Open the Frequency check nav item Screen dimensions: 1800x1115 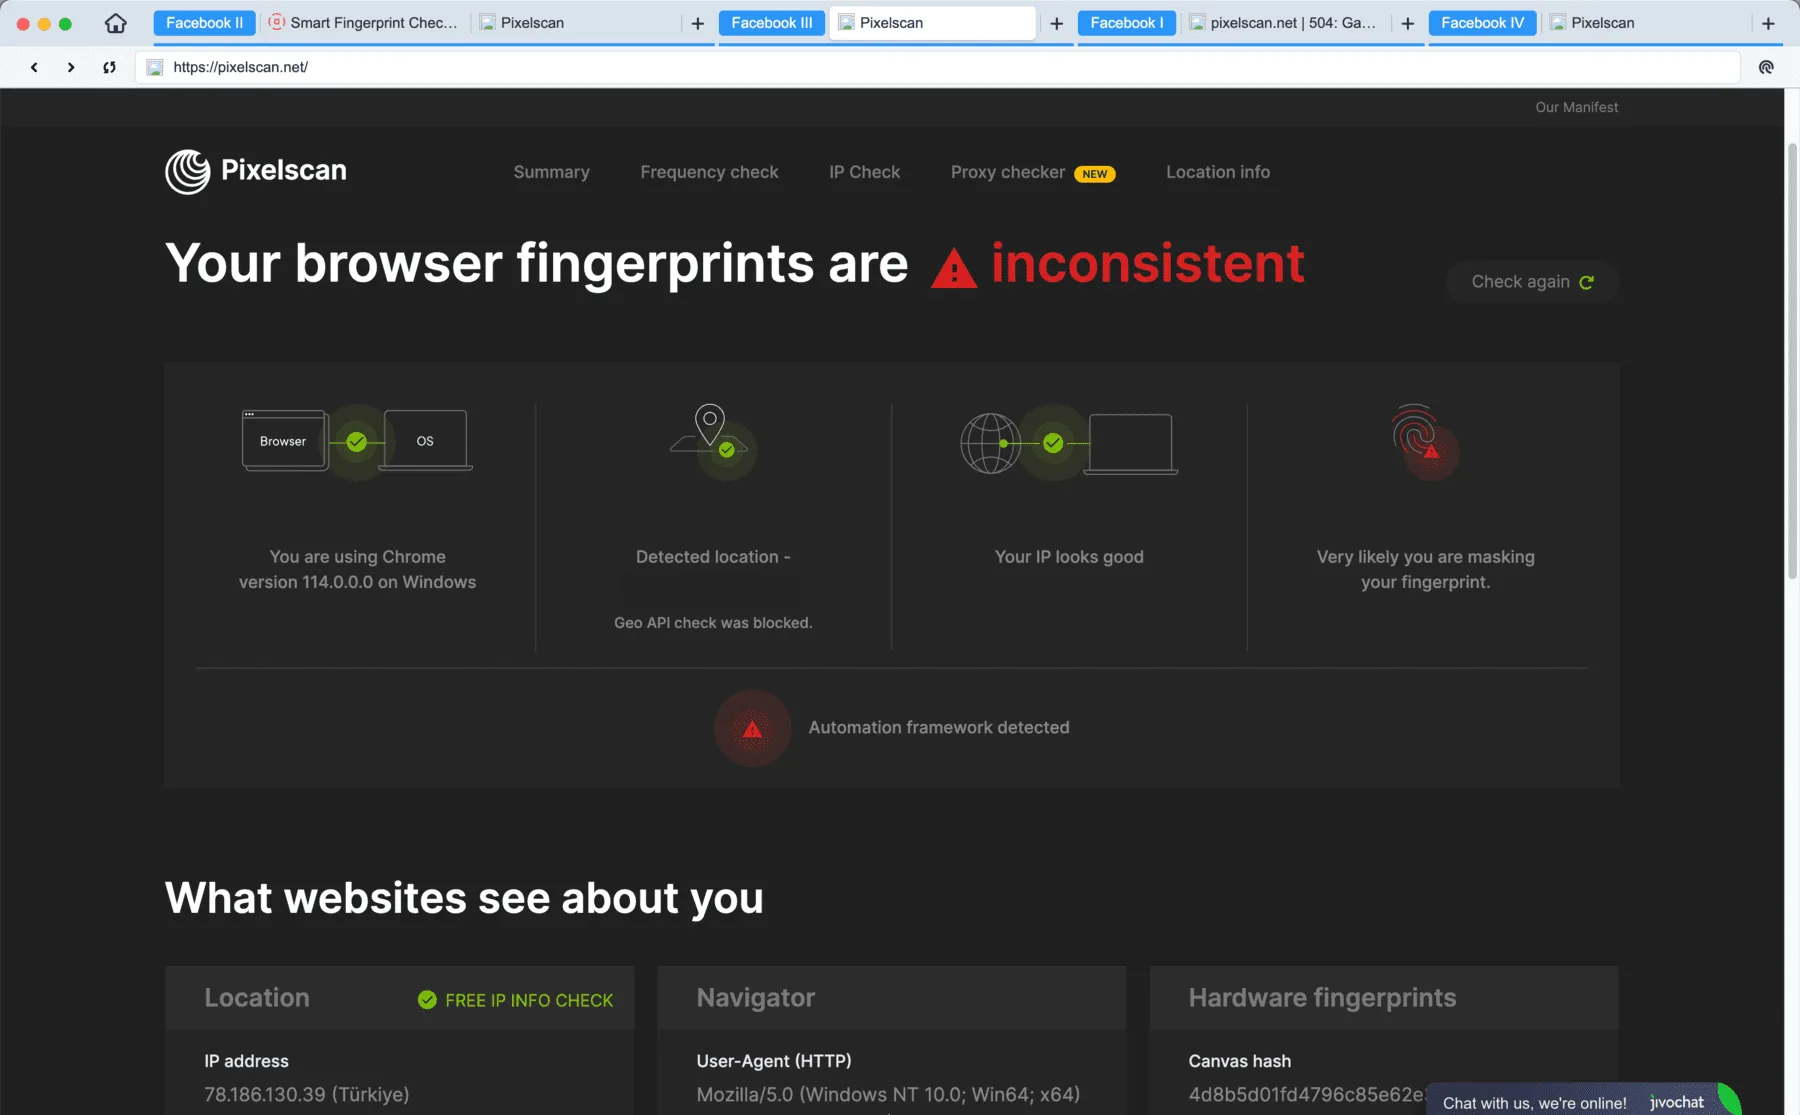tap(709, 172)
